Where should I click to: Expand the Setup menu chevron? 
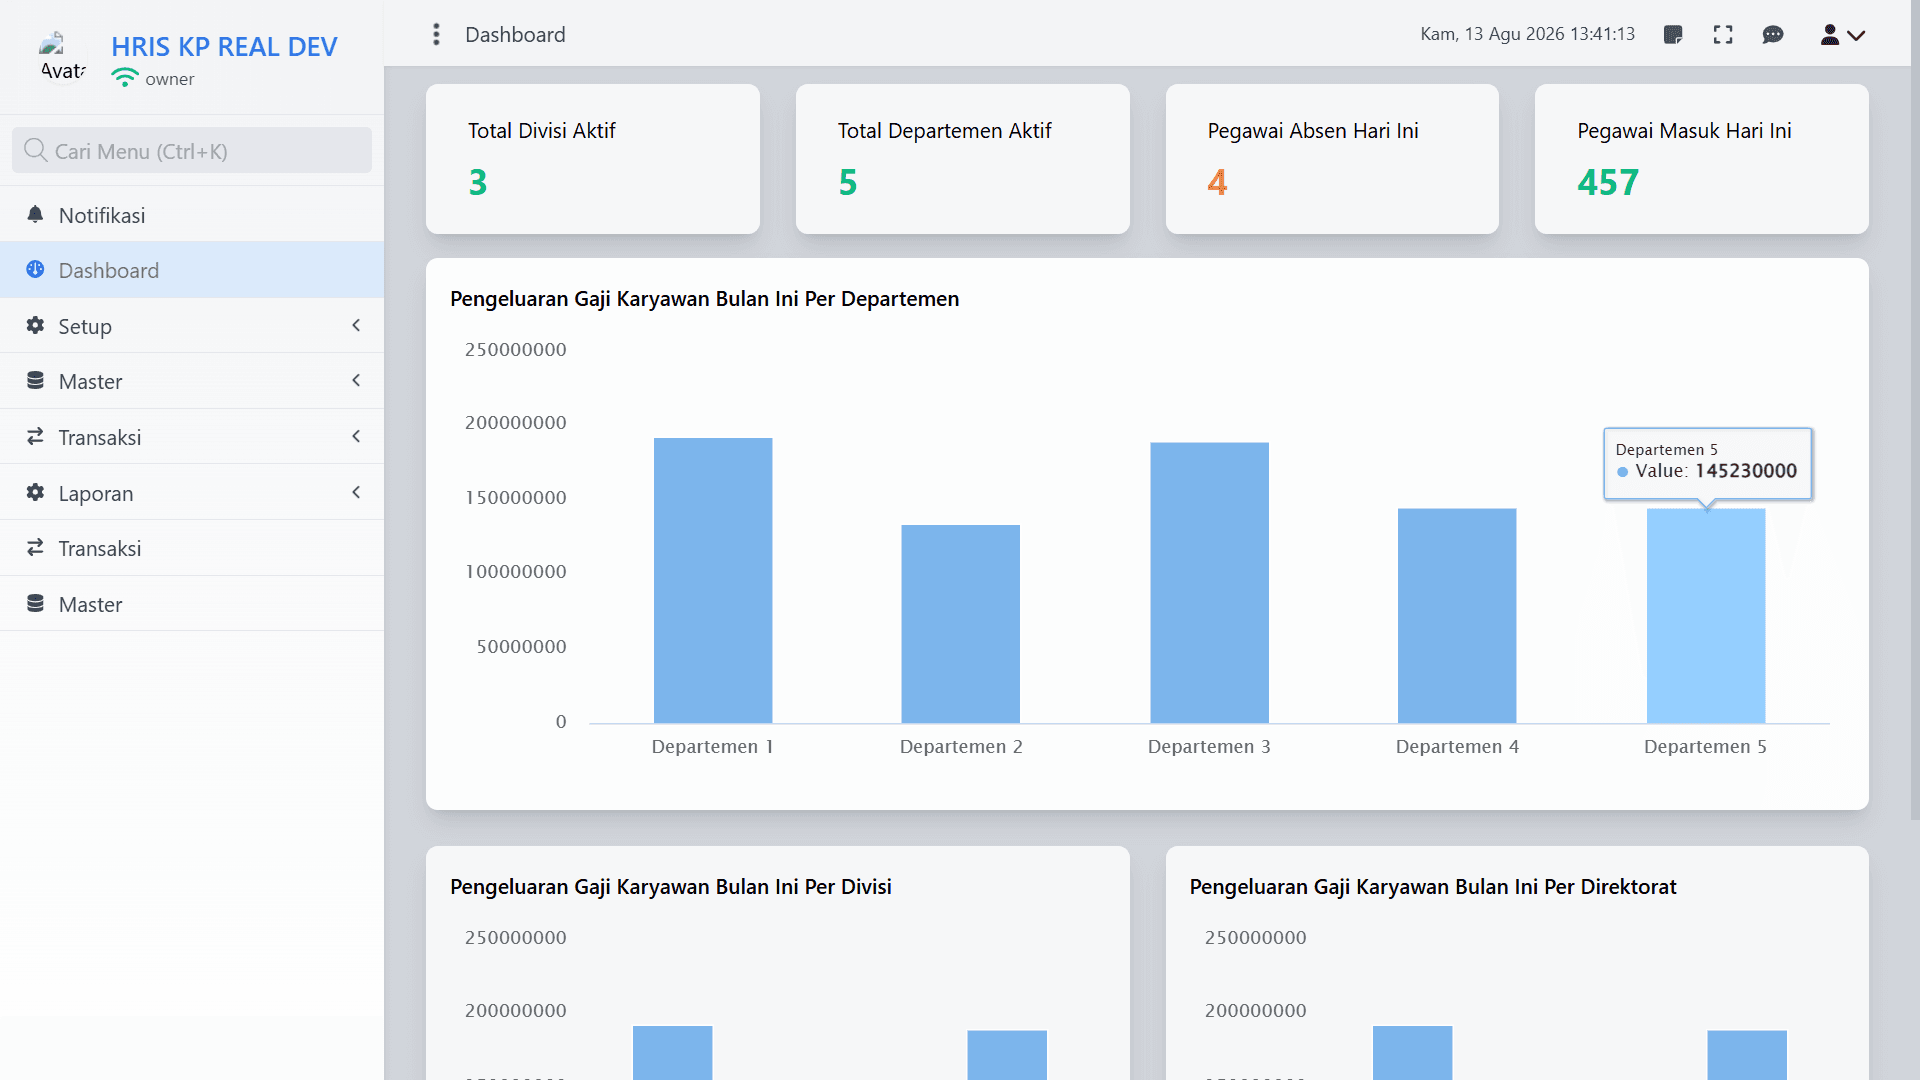click(356, 325)
